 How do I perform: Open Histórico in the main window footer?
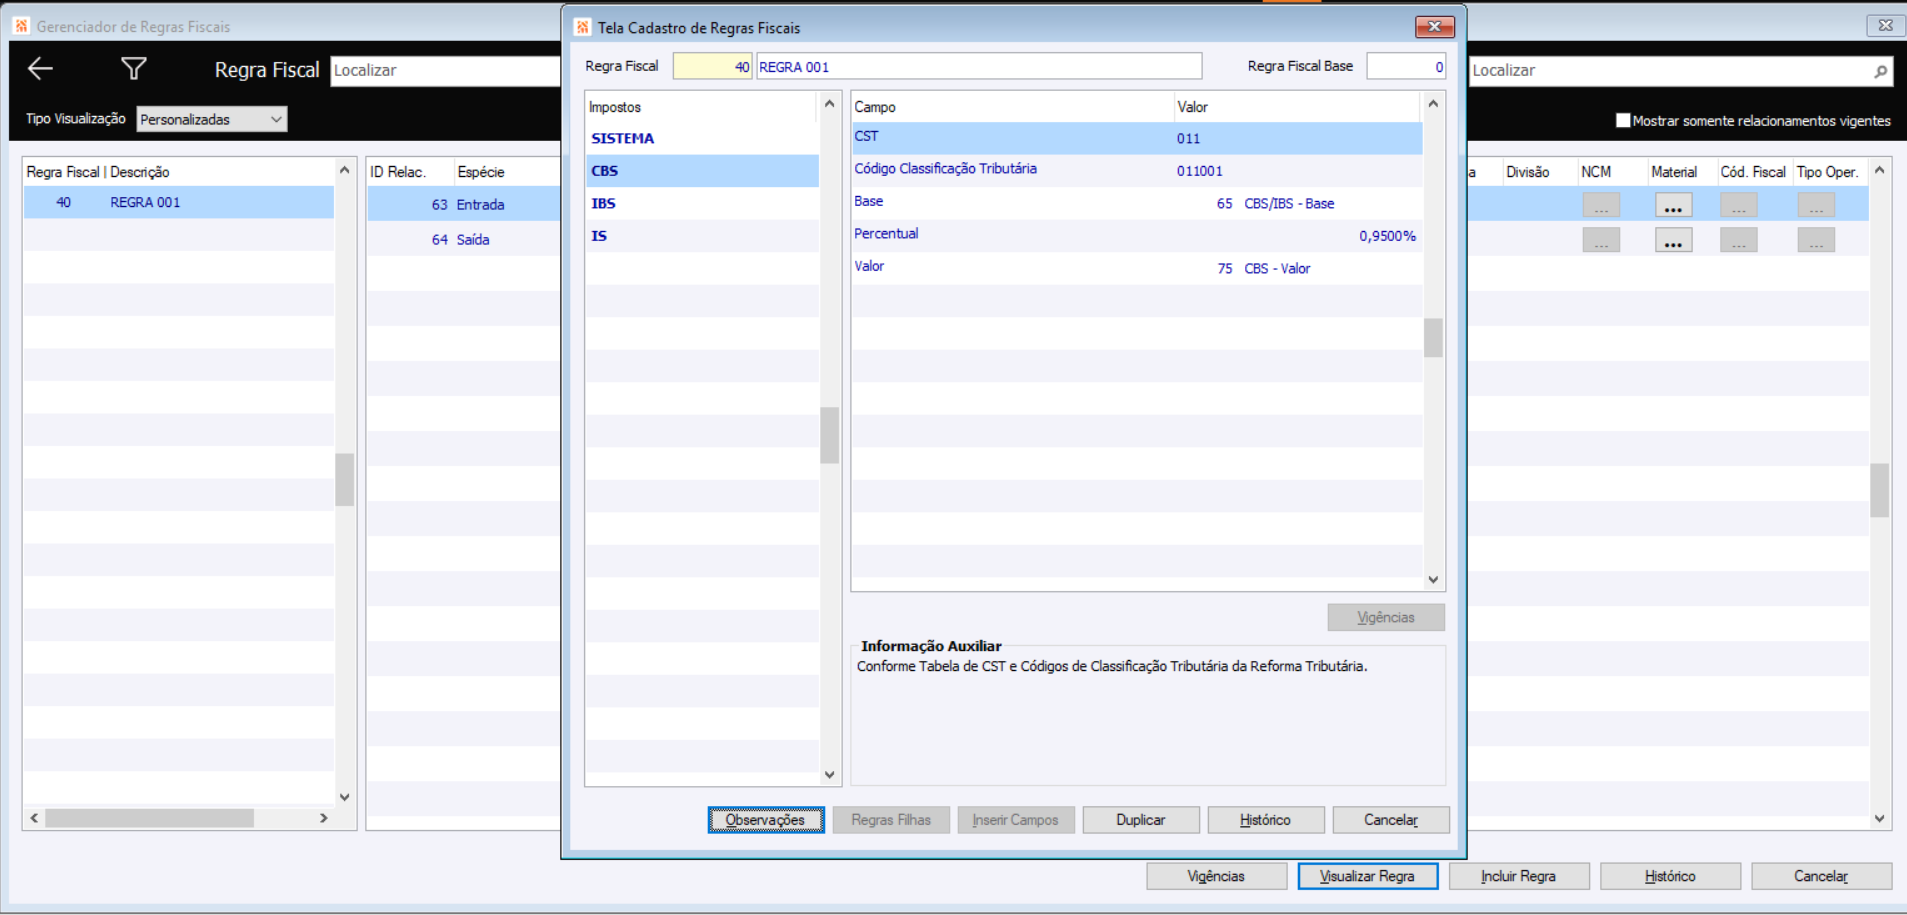click(1671, 876)
